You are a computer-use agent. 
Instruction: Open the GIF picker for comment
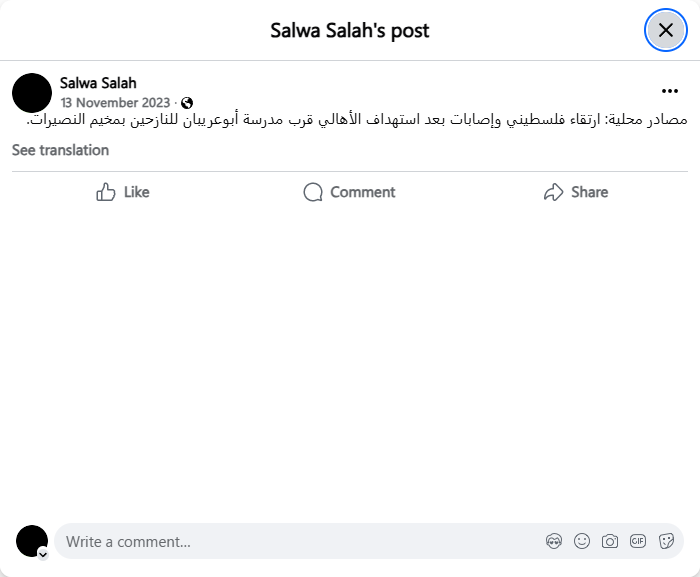pyautogui.click(x=638, y=541)
